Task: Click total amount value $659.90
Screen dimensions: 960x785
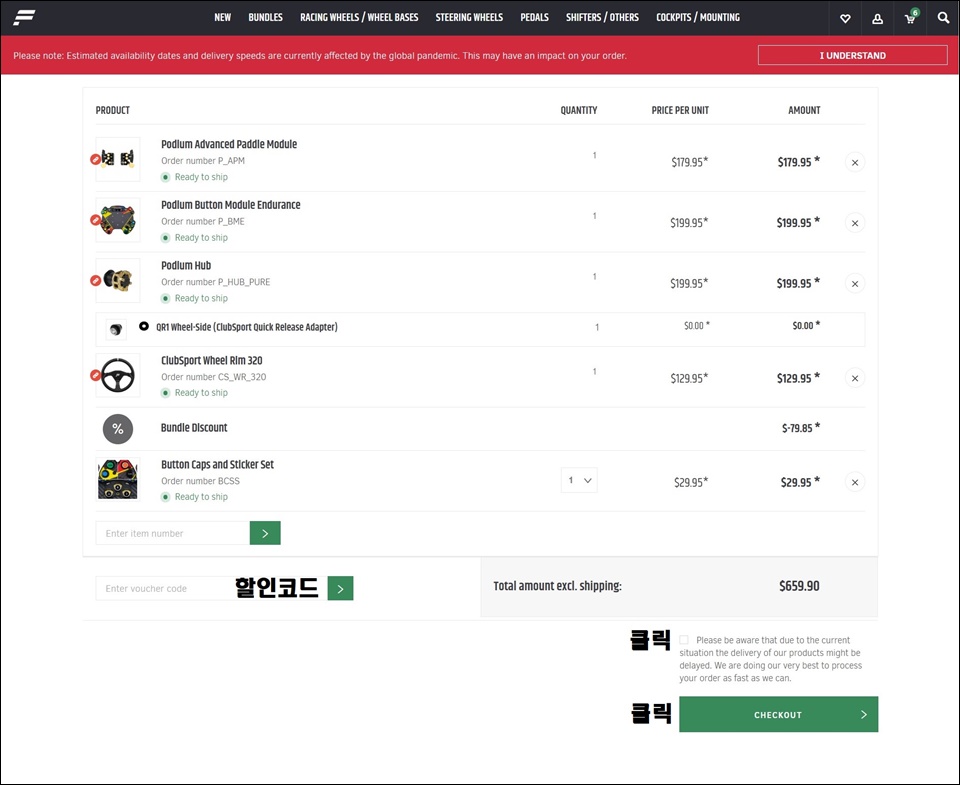Action: pos(799,586)
